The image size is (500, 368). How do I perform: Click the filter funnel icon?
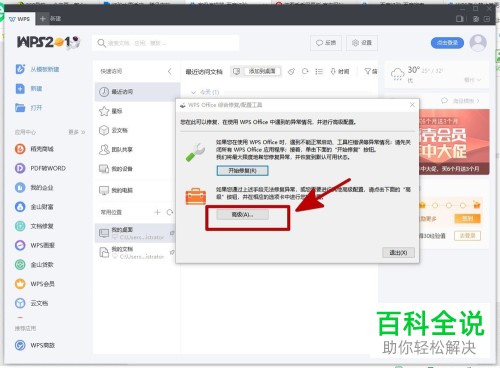[367, 71]
